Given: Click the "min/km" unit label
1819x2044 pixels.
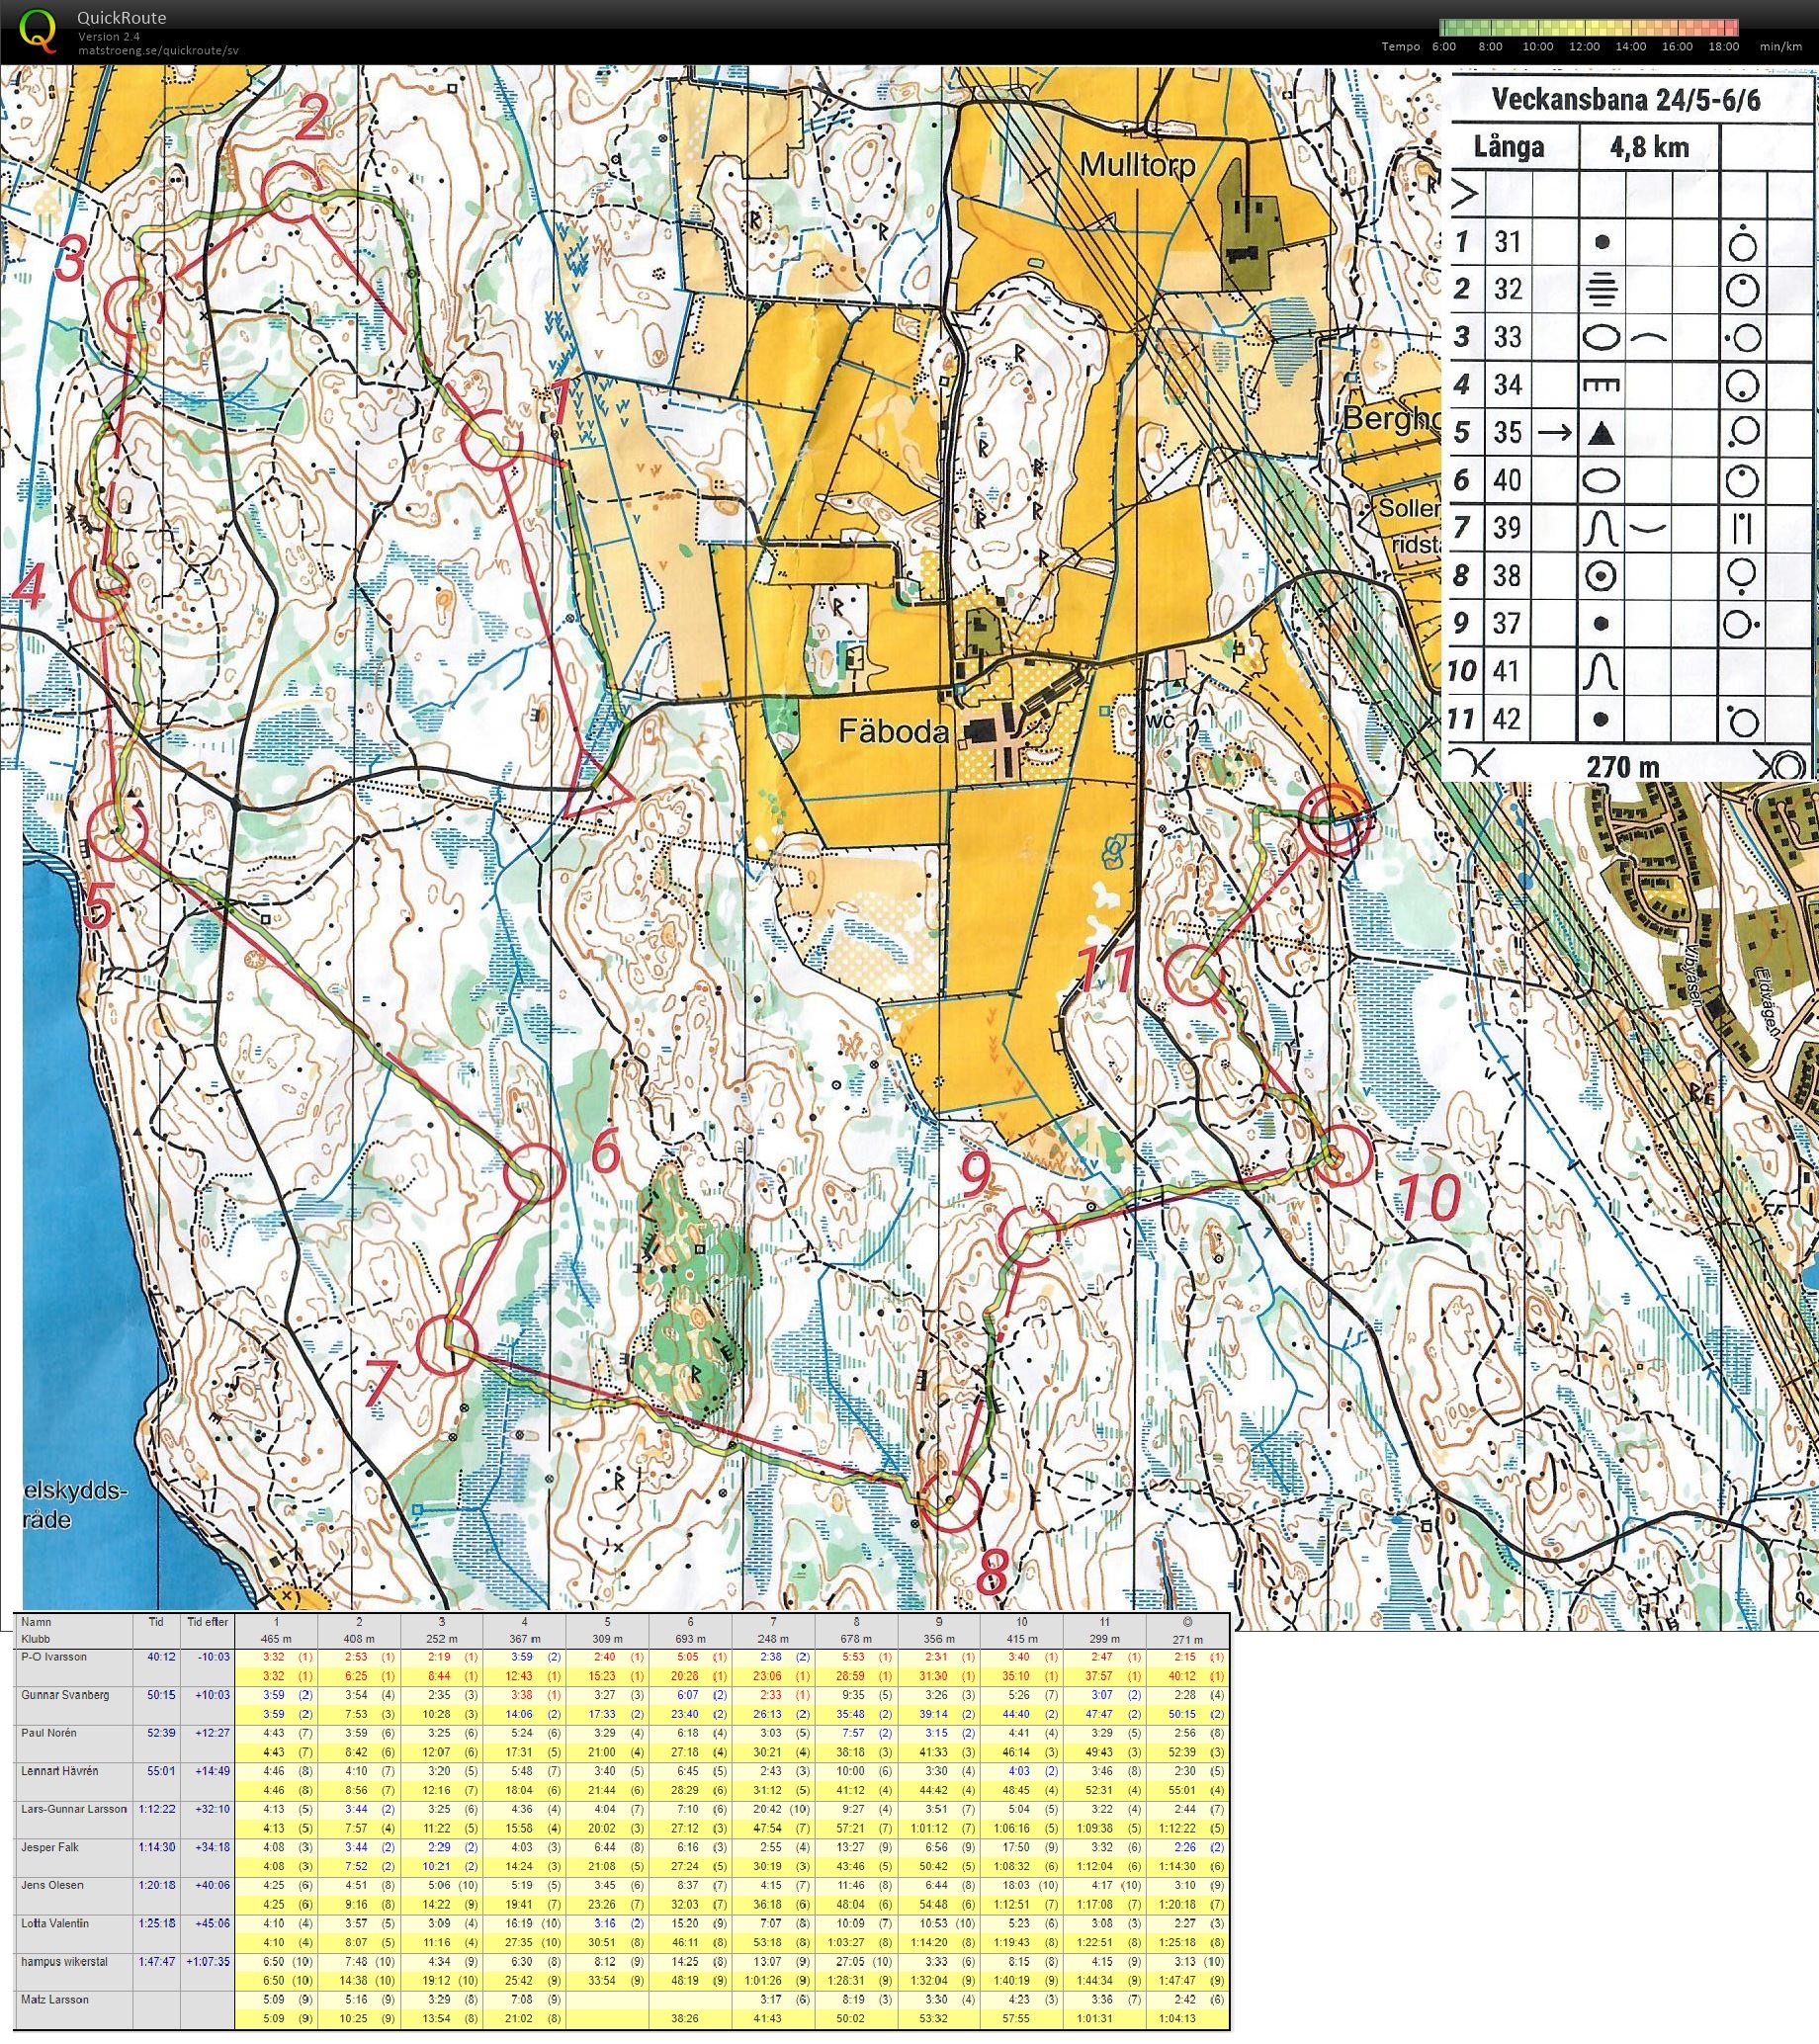Looking at the screenshot, I should (1783, 46).
